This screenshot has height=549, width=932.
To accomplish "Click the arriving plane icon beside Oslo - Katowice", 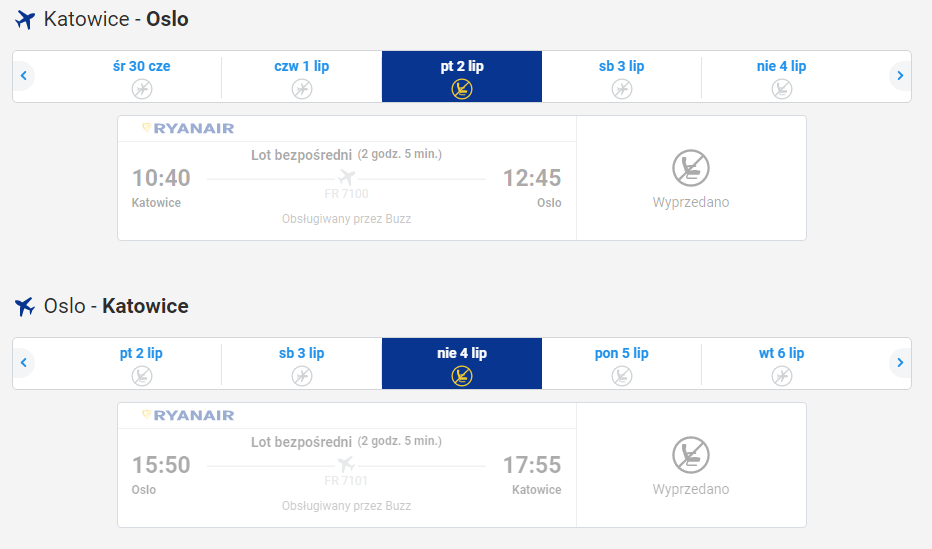I will (25, 307).
